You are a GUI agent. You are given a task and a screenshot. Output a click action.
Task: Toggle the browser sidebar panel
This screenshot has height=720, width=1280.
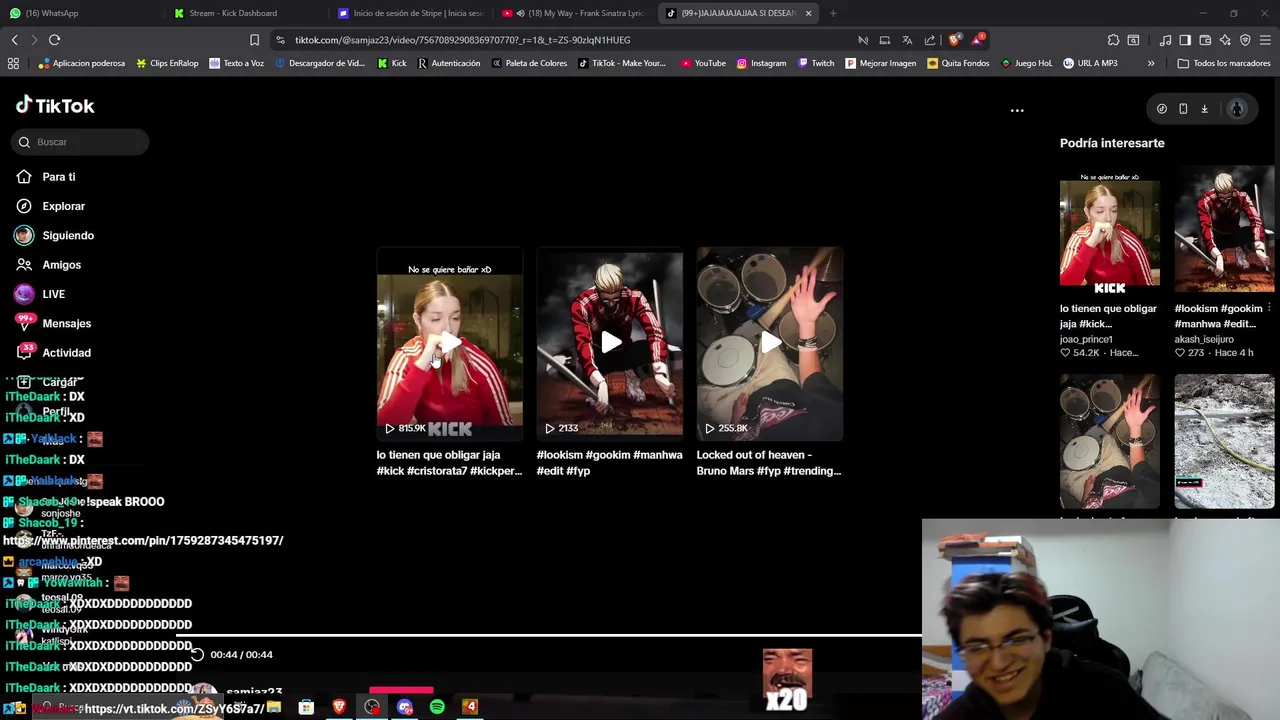coord(1185,40)
